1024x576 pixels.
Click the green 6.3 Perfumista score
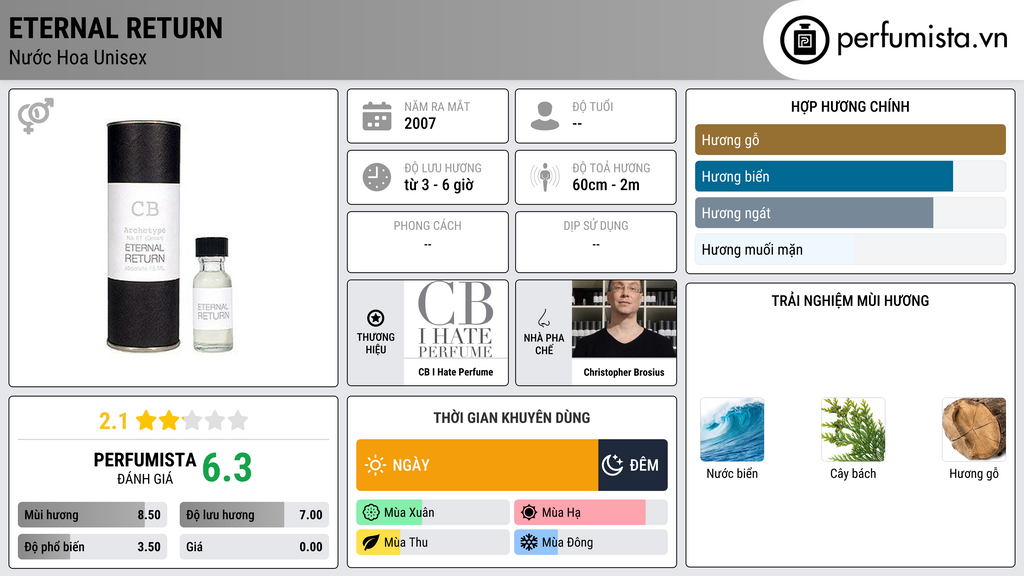227,468
